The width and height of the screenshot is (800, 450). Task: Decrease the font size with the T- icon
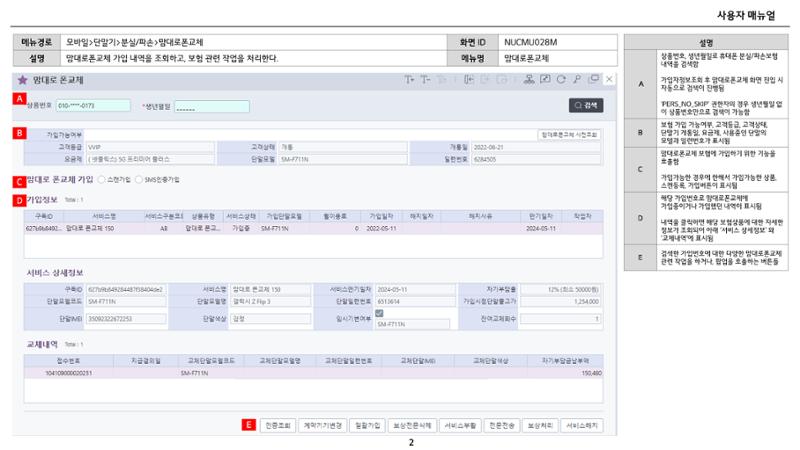point(425,80)
